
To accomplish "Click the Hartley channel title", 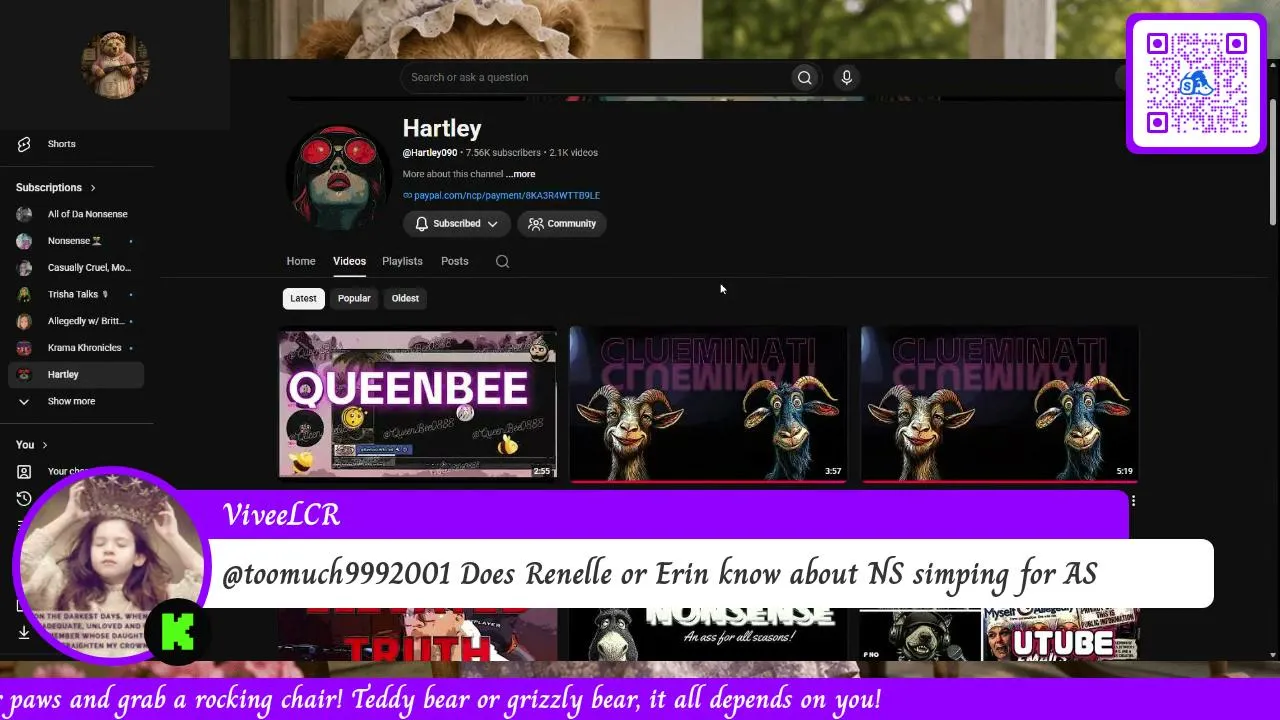I will (x=442, y=129).
